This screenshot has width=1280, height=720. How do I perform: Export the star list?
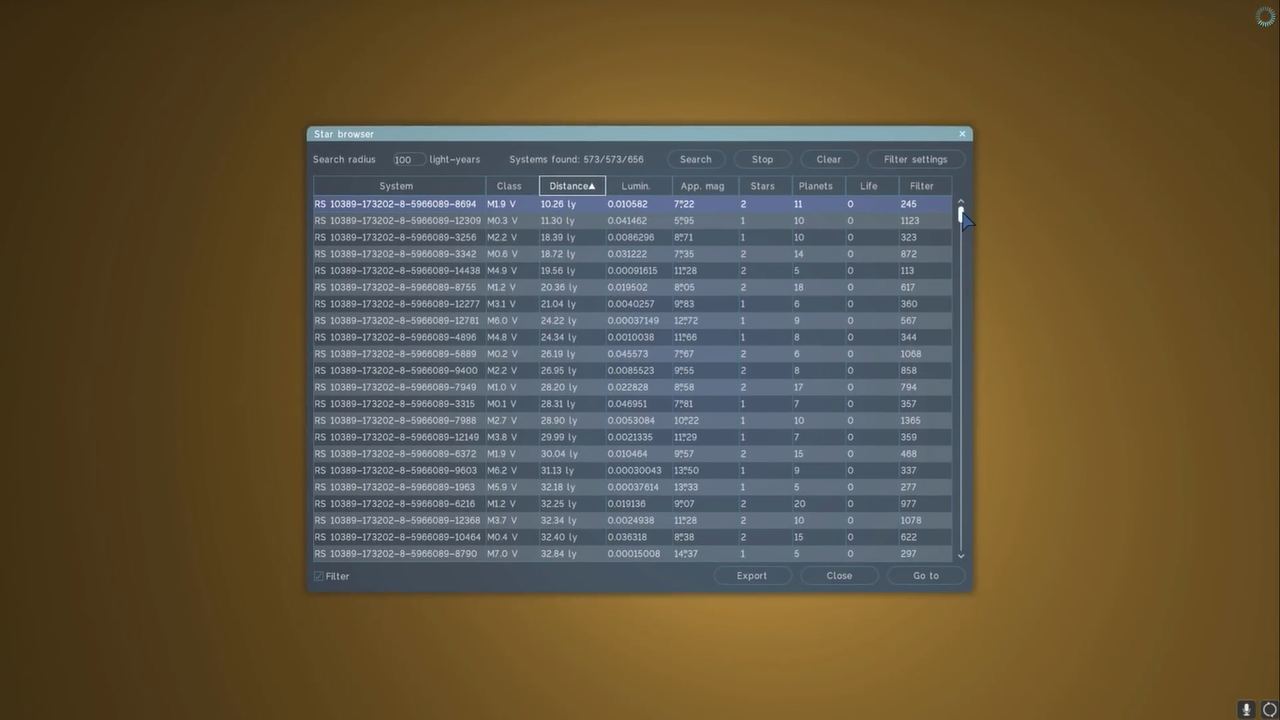[x=752, y=576]
